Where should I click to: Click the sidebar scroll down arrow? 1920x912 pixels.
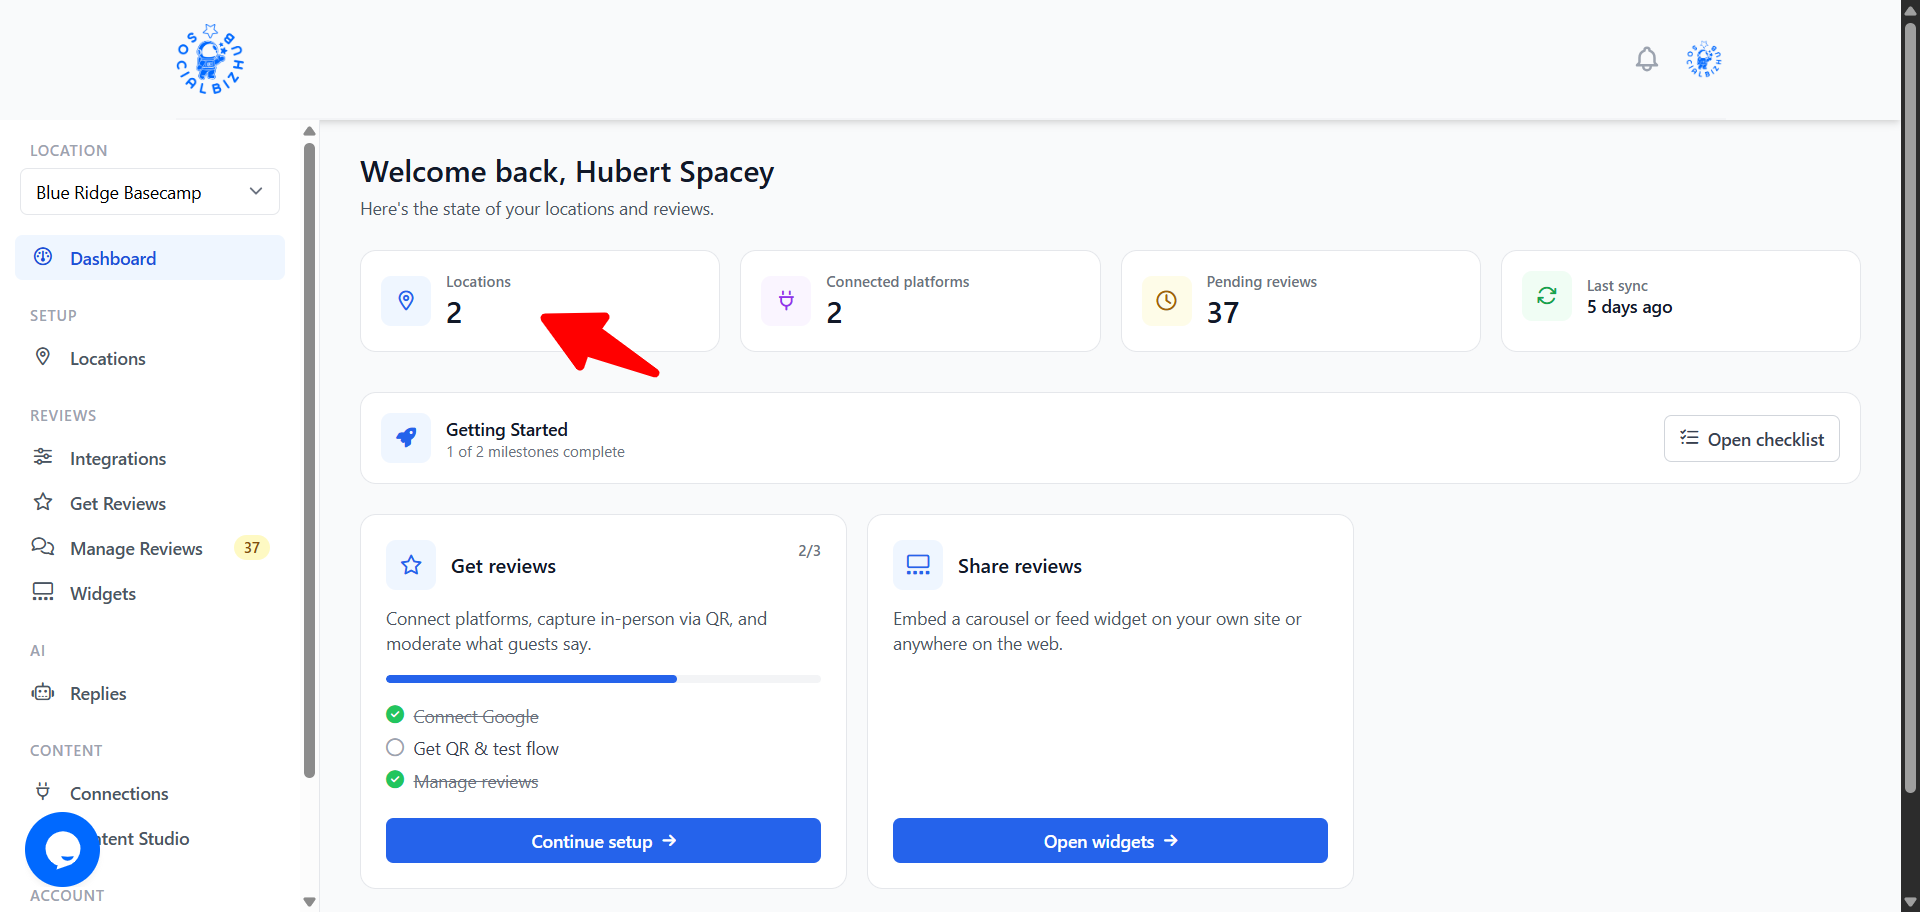point(310,901)
